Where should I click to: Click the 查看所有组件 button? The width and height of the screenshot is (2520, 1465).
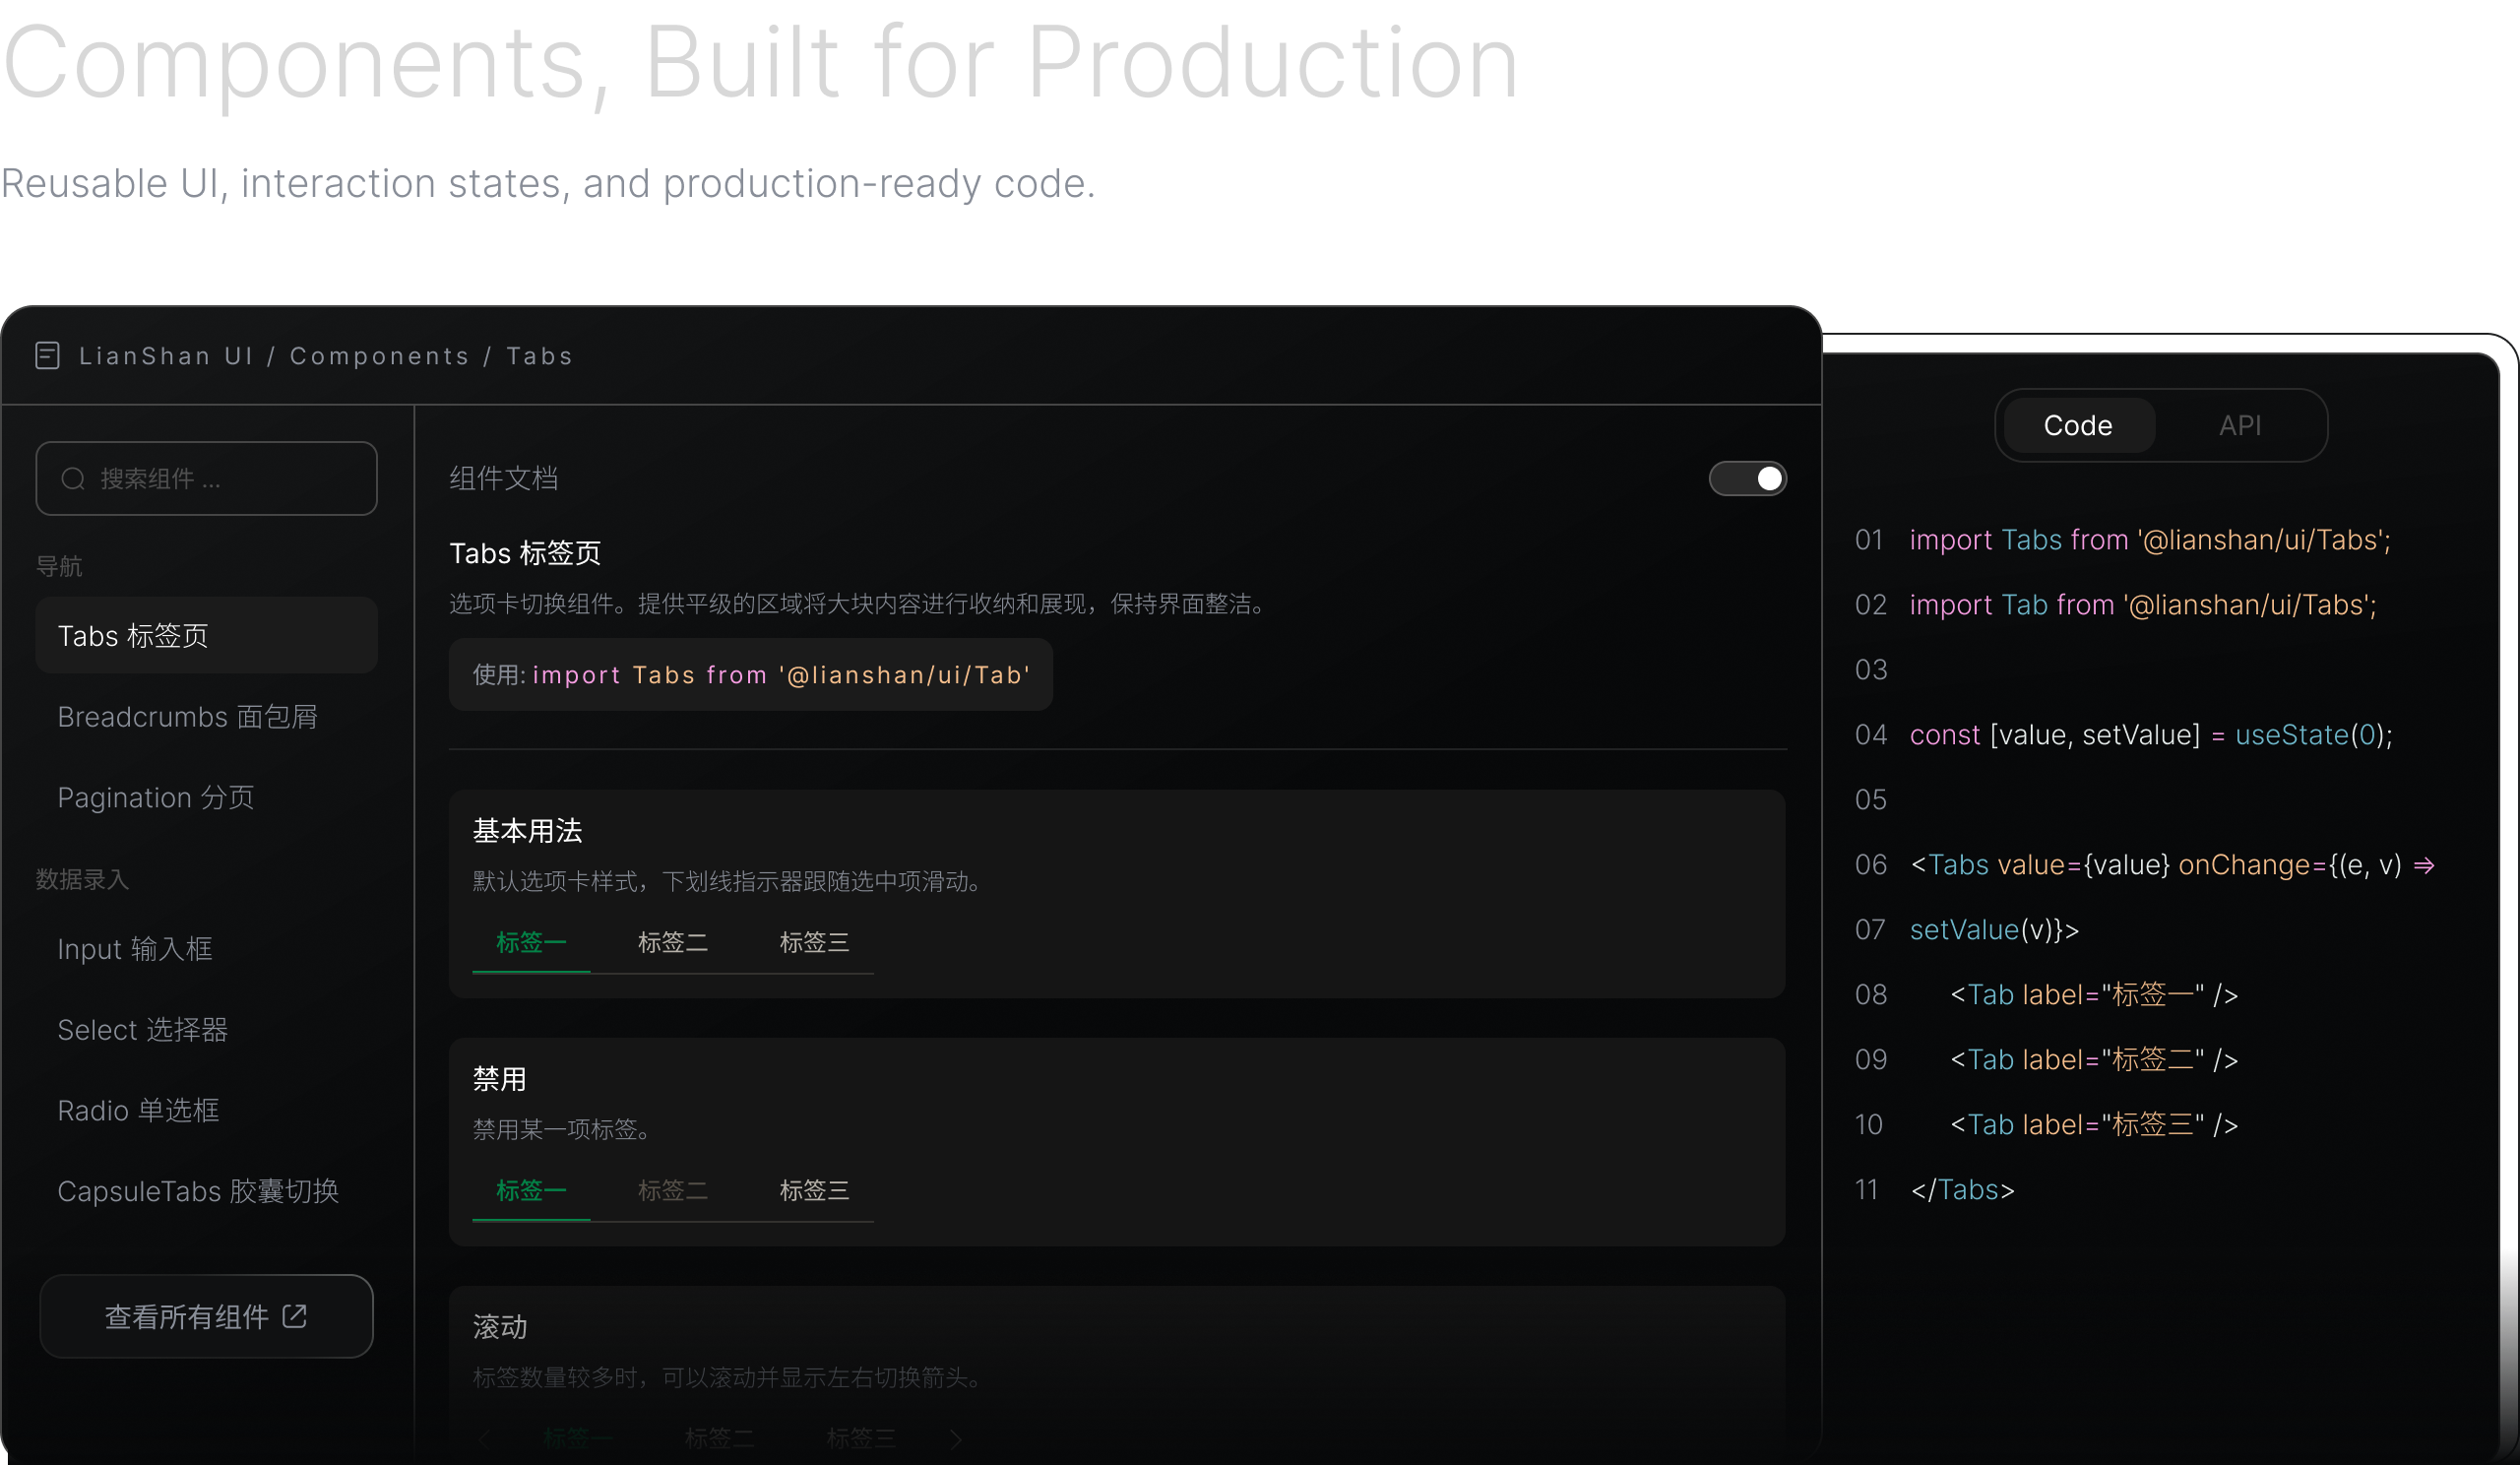pos(206,1316)
